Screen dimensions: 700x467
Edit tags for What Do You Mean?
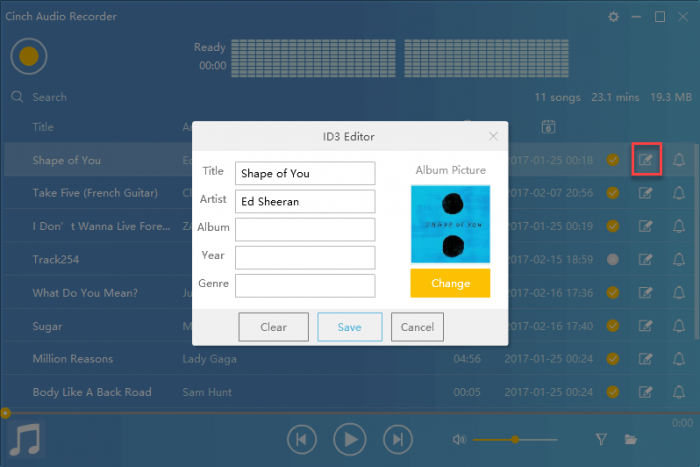click(646, 293)
